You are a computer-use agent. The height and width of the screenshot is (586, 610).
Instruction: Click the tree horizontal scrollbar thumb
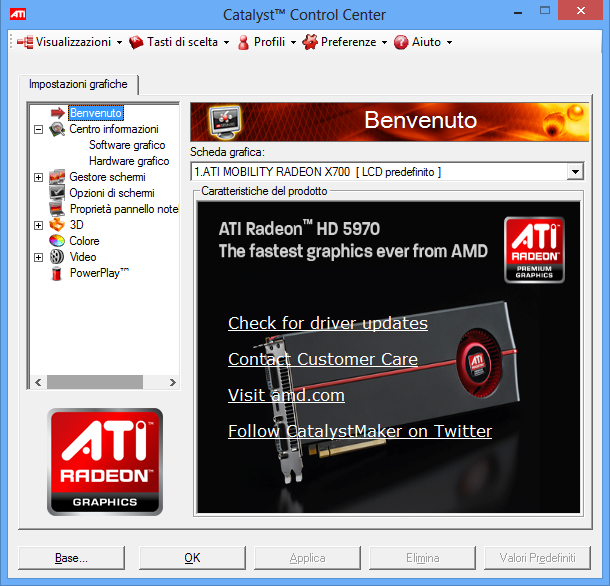pos(95,382)
